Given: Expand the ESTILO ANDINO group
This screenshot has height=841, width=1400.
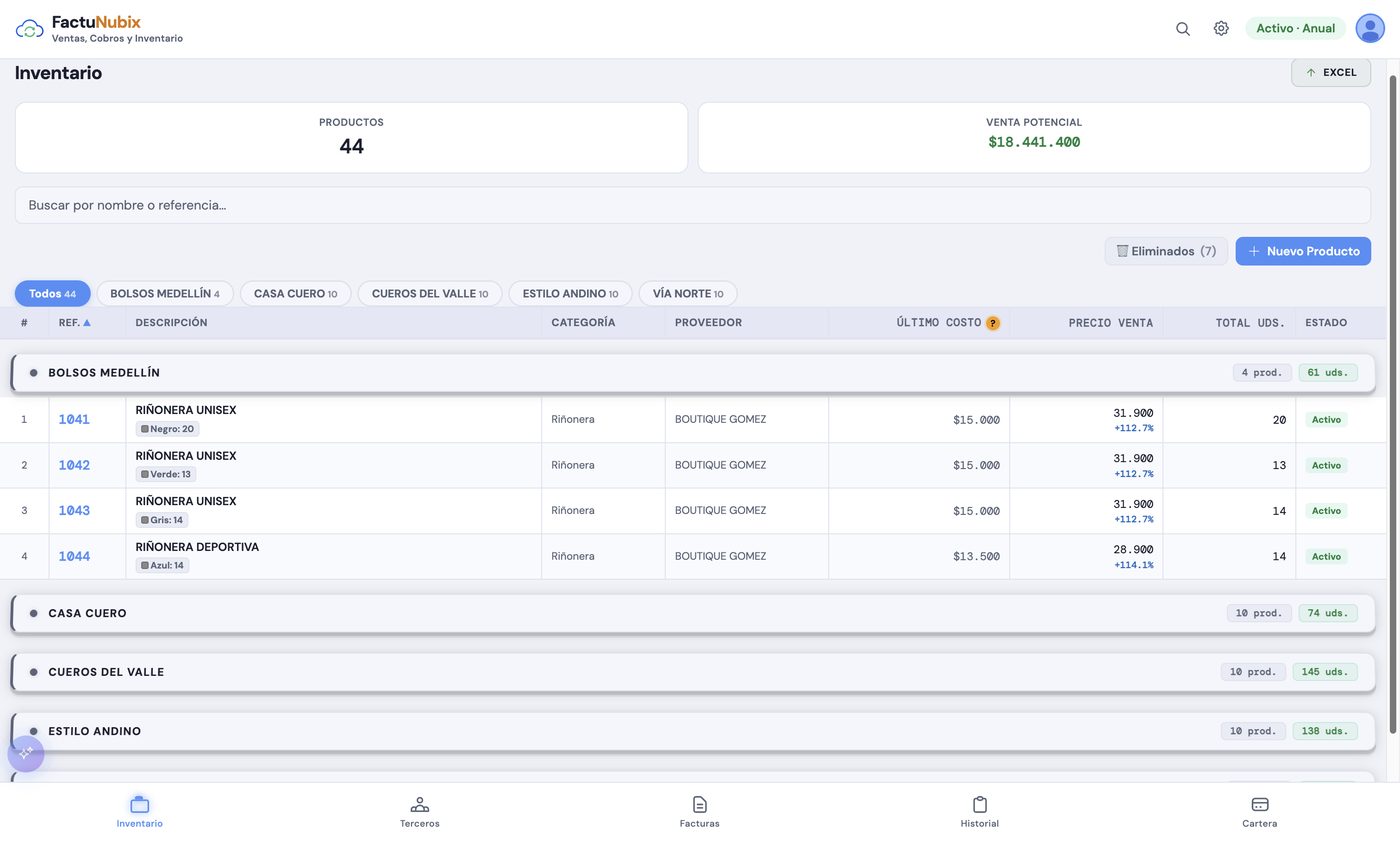Looking at the screenshot, I should pos(692,731).
